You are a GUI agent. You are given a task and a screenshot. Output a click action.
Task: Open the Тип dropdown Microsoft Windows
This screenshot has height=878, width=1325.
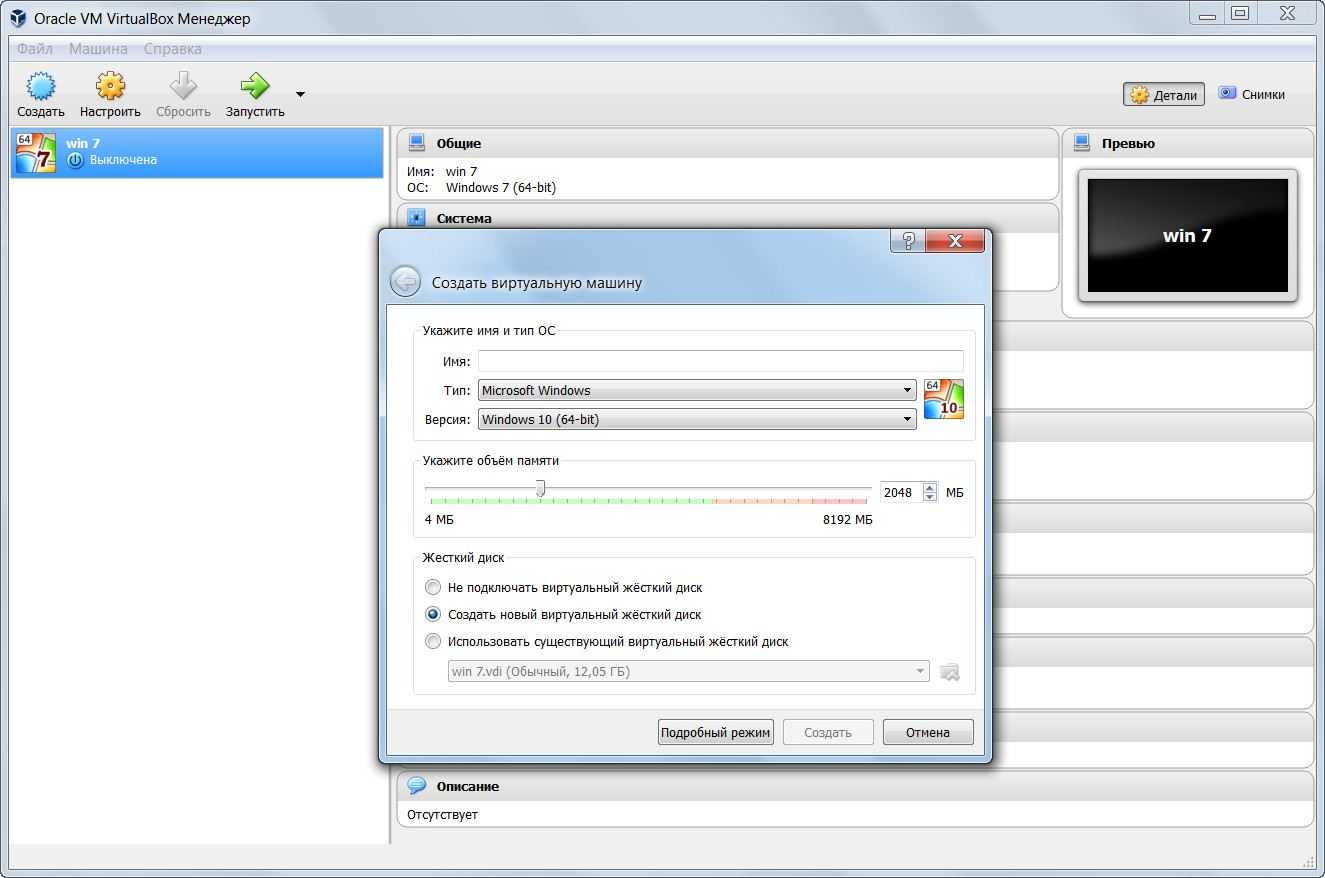point(697,390)
